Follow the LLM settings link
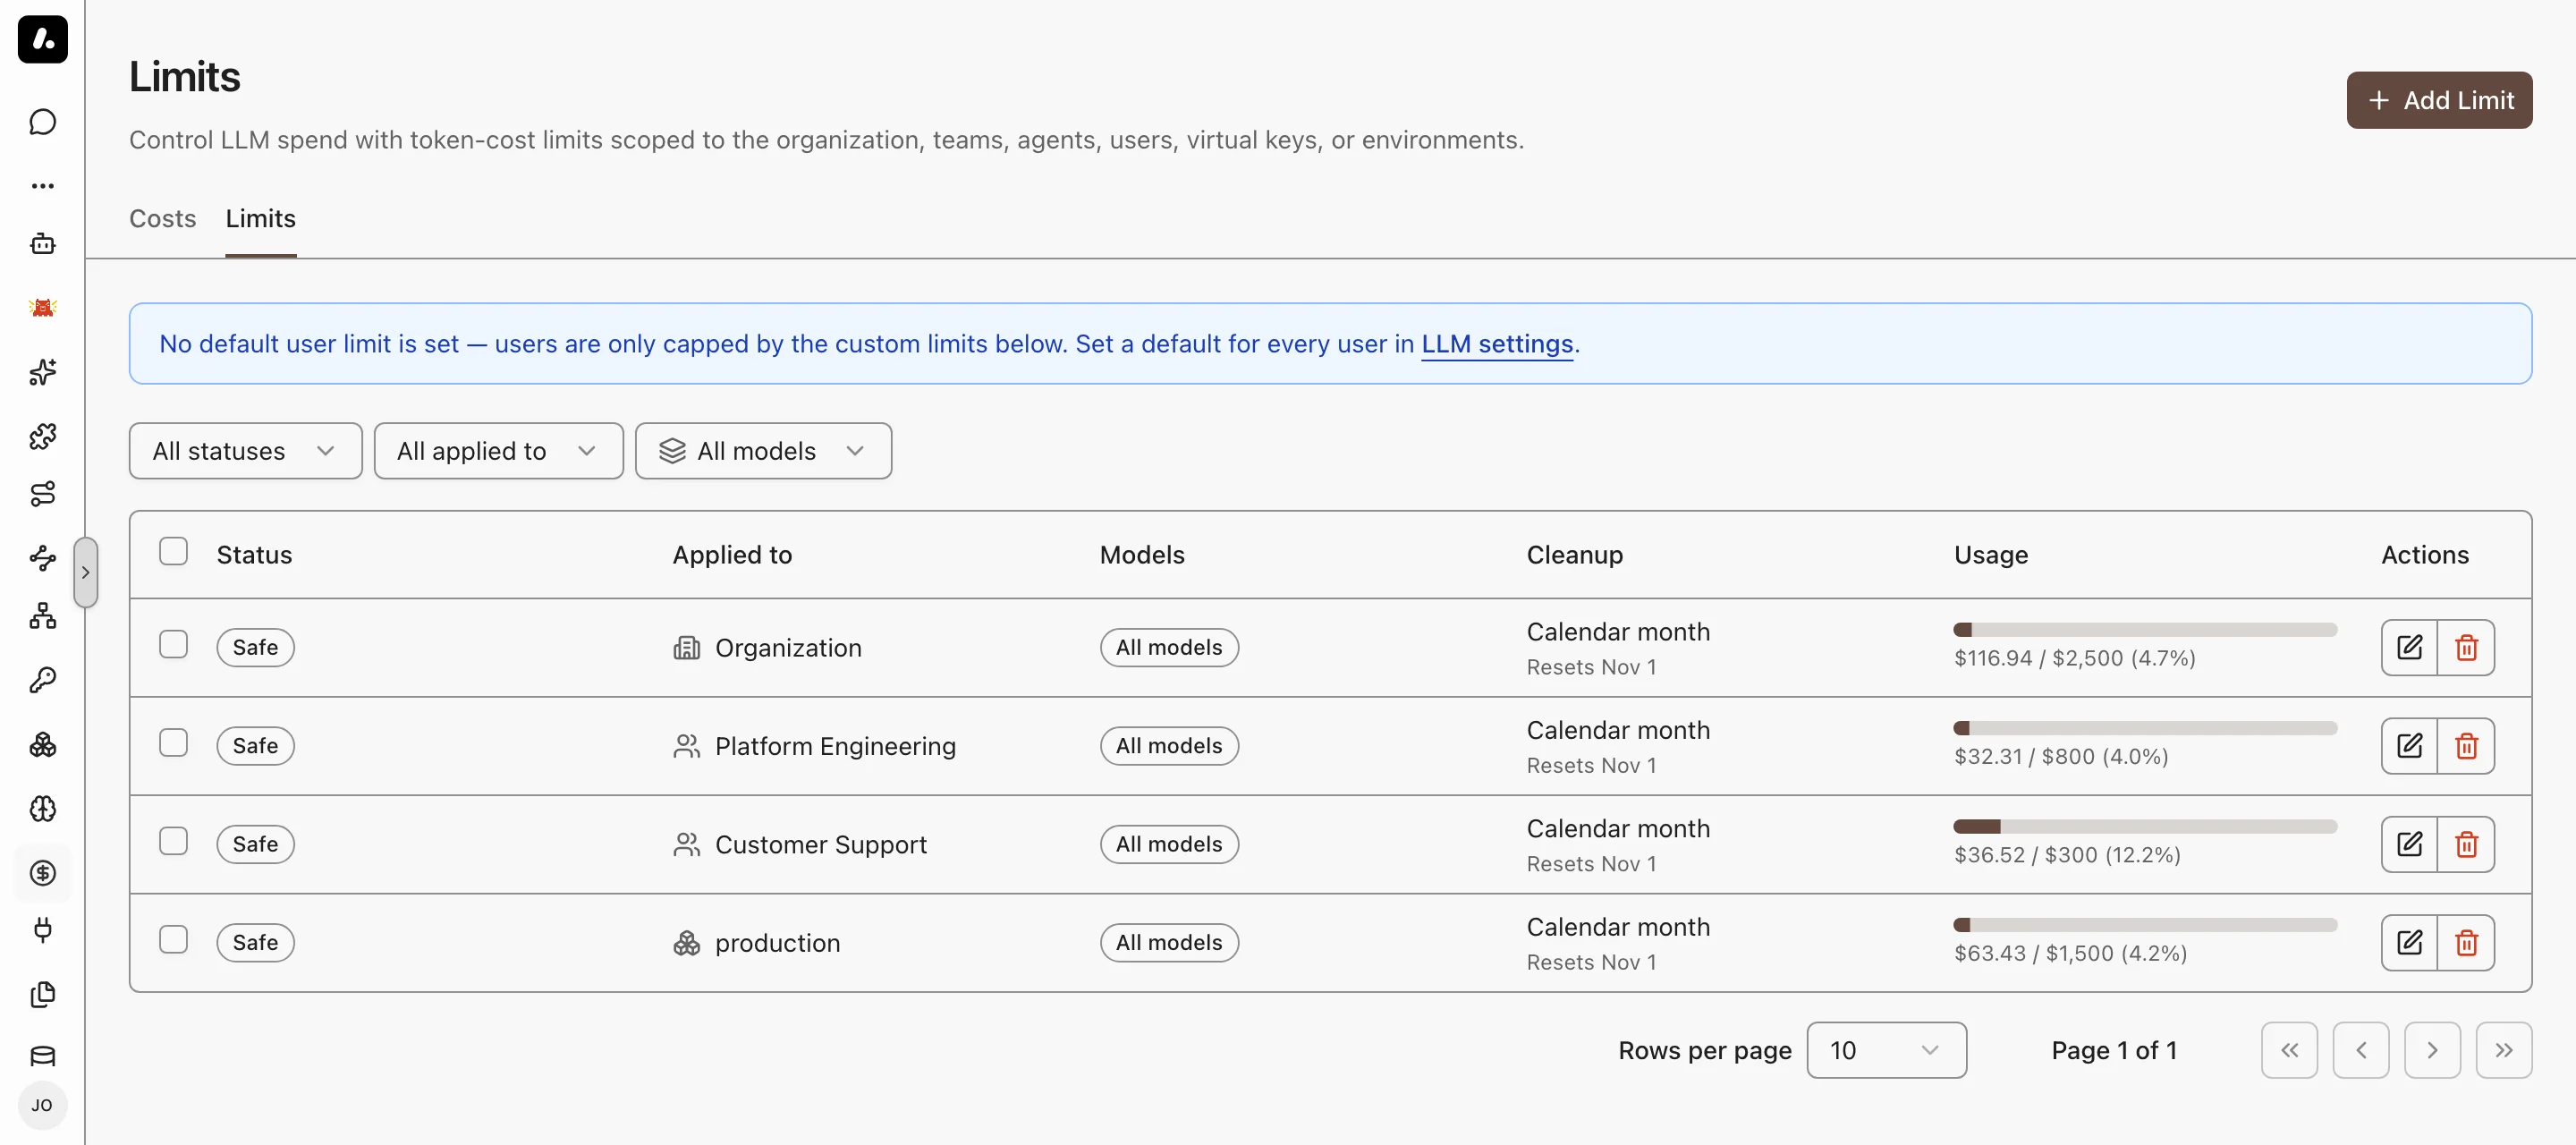 point(1497,344)
